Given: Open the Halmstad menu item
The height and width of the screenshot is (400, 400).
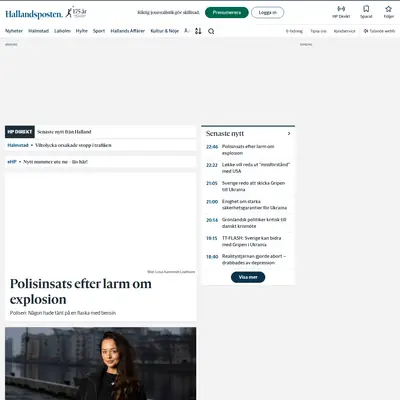Looking at the screenshot, I should click(38, 31).
